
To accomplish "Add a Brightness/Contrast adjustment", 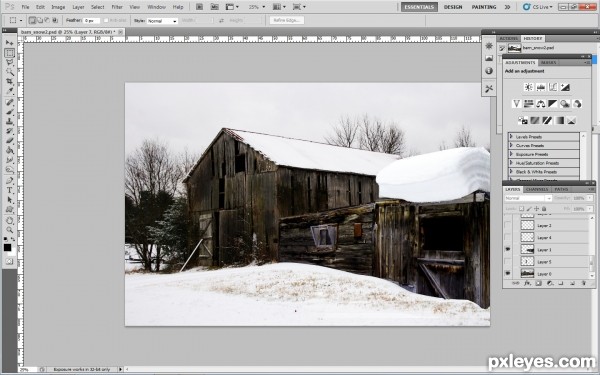I will point(529,87).
